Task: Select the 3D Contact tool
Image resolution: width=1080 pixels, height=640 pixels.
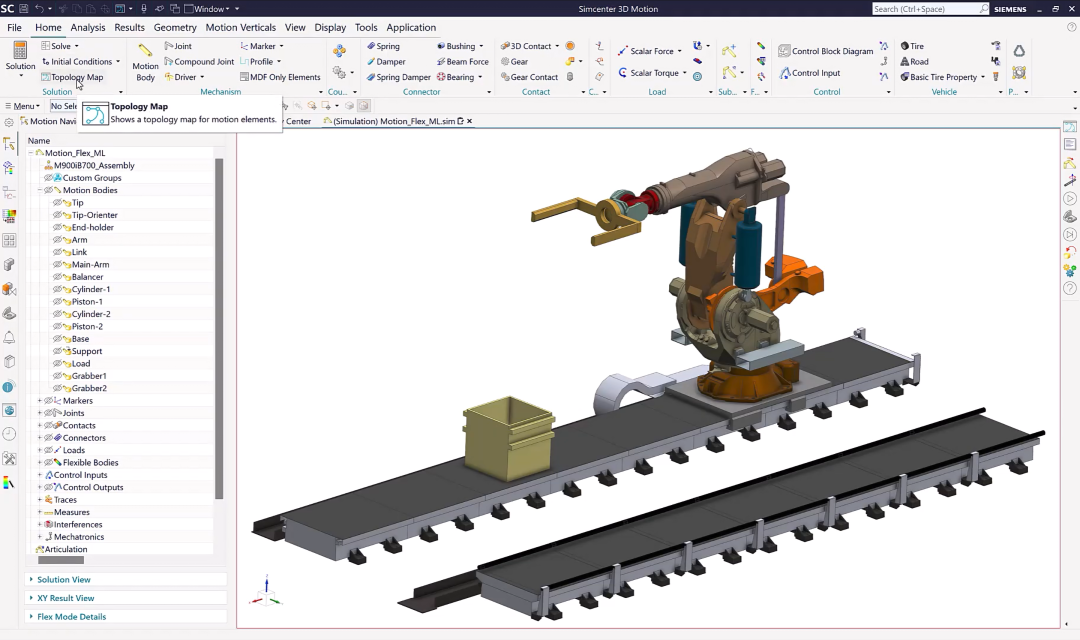Action: tap(526, 46)
